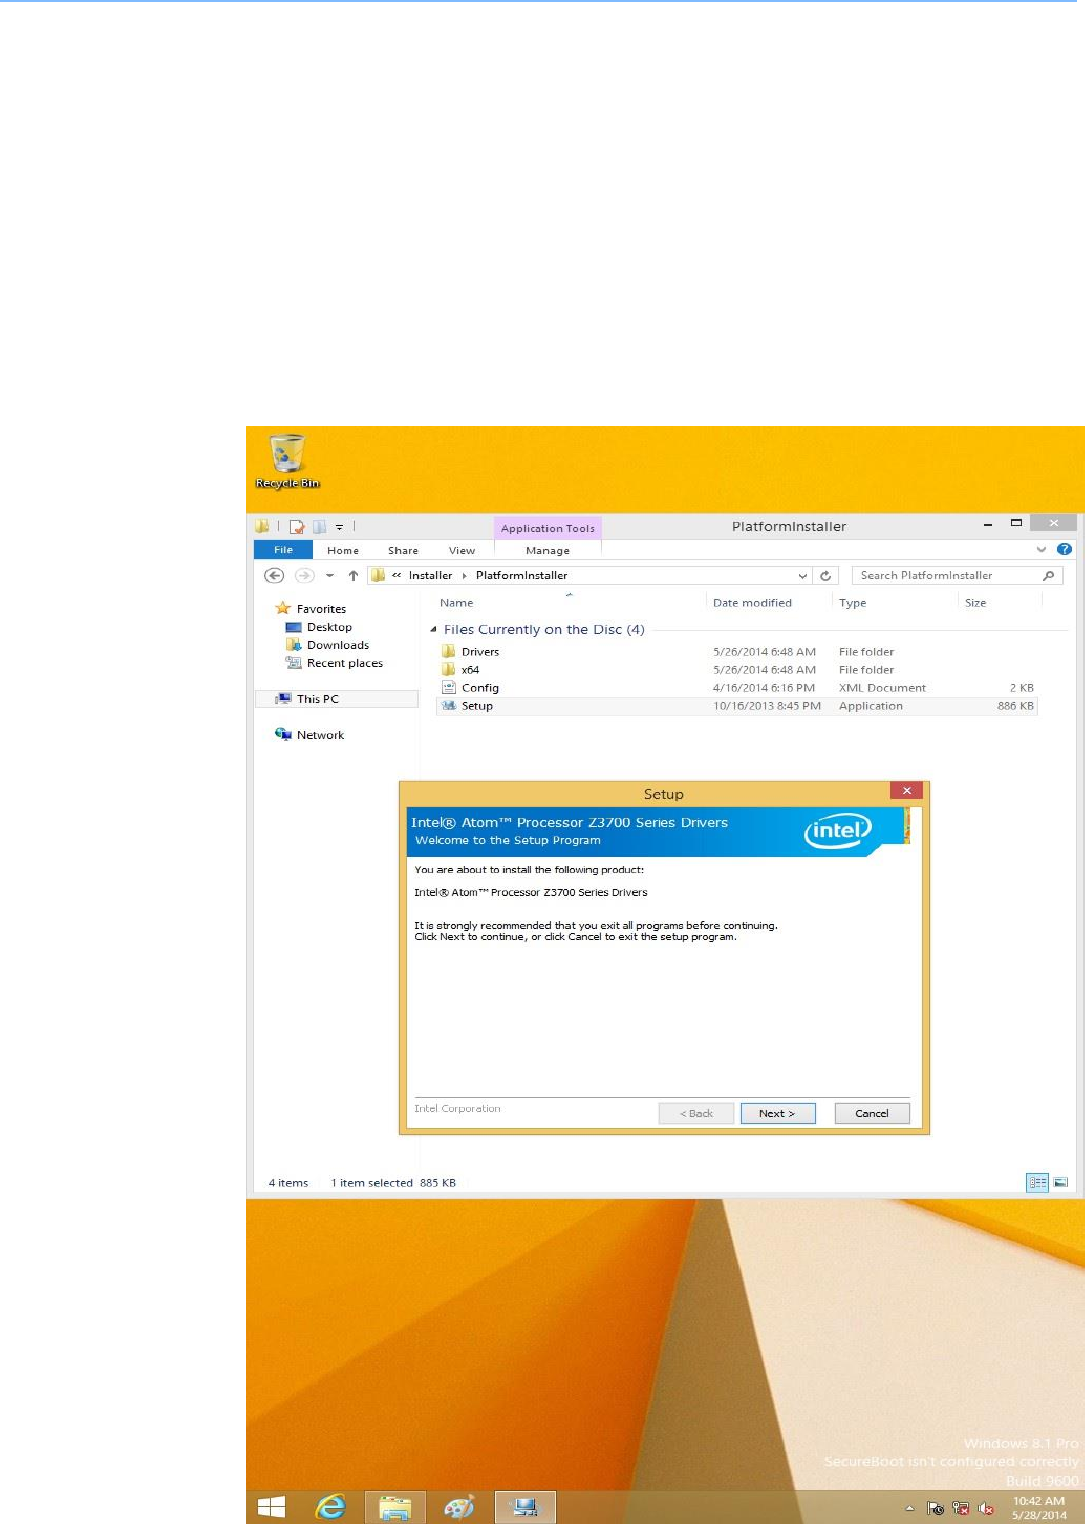Viewport: 1085px width, 1524px height.
Task: Select Favorites in the navigation pane
Action: pos(321,609)
